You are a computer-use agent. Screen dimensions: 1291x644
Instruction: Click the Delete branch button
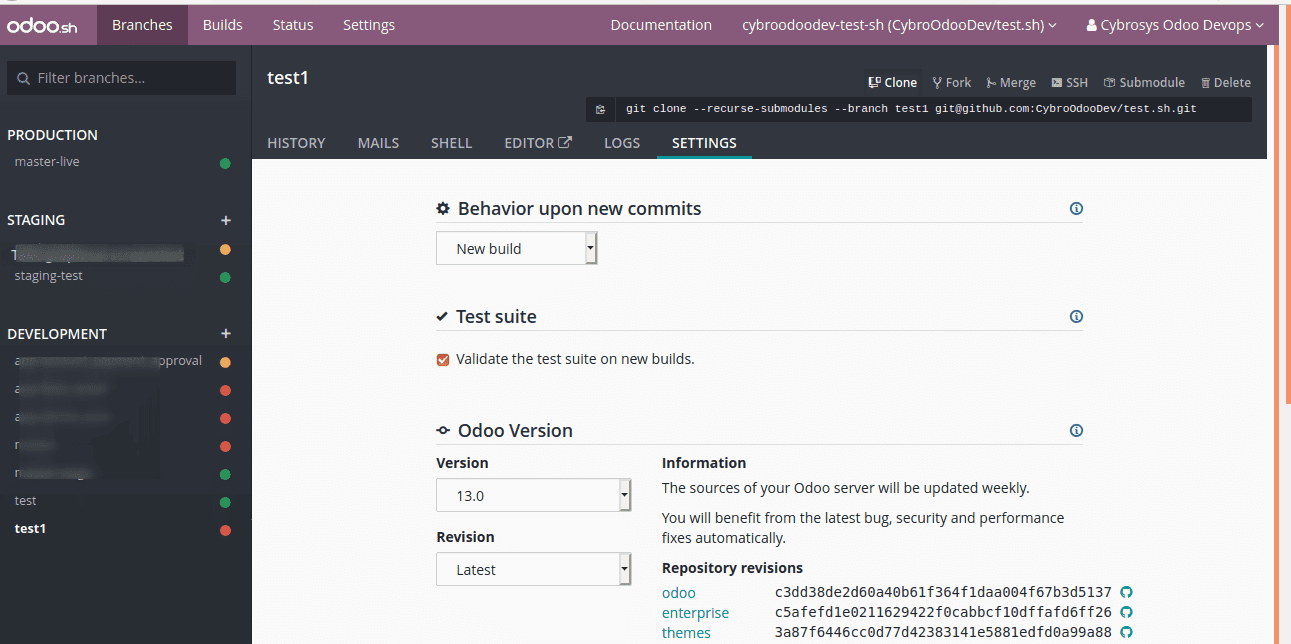1225,83
